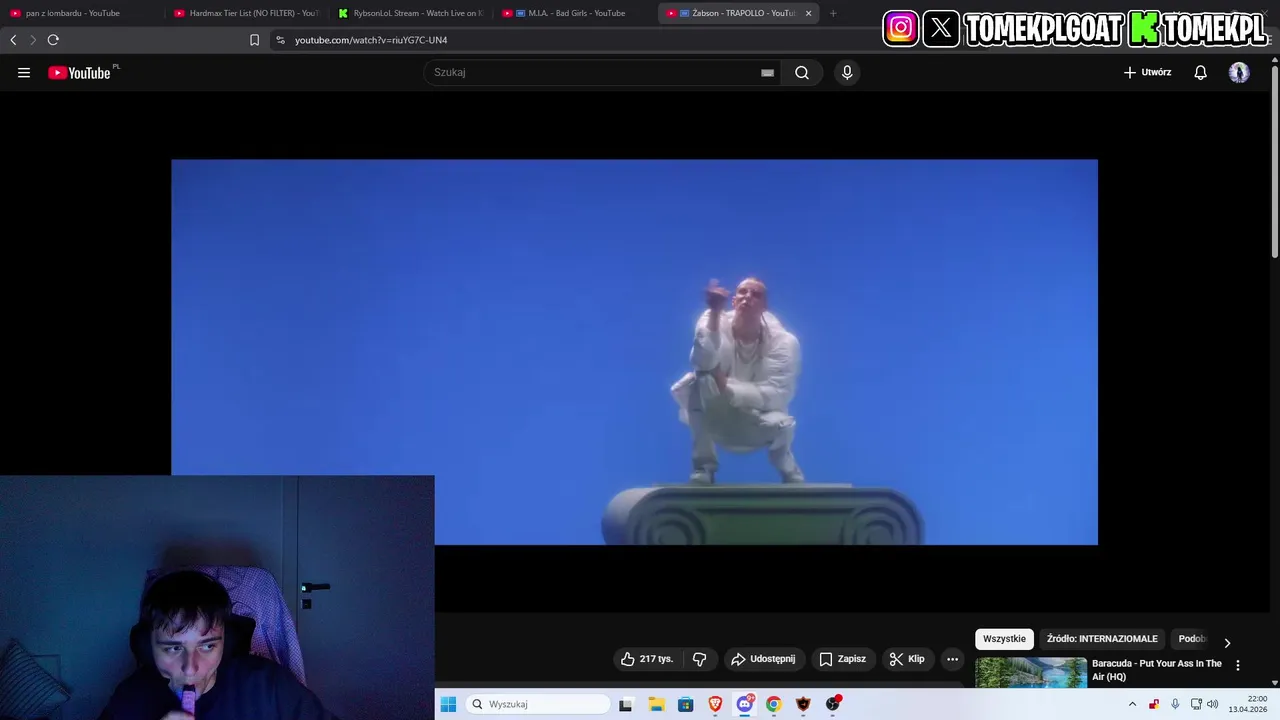The height and width of the screenshot is (720, 1280).
Task: Select the Wszystkie filter chip
Action: pyautogui.click(x=1004, y=639)
